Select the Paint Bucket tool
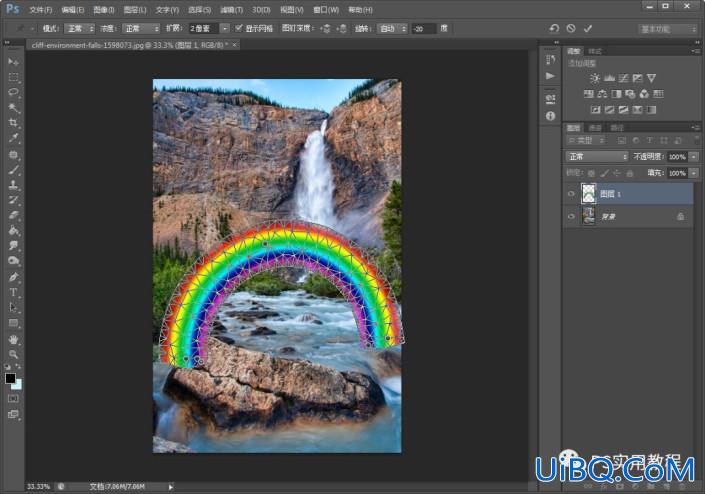Image resolution: width=705 pixels, height=494 pixels. click(x=13, y=231)
